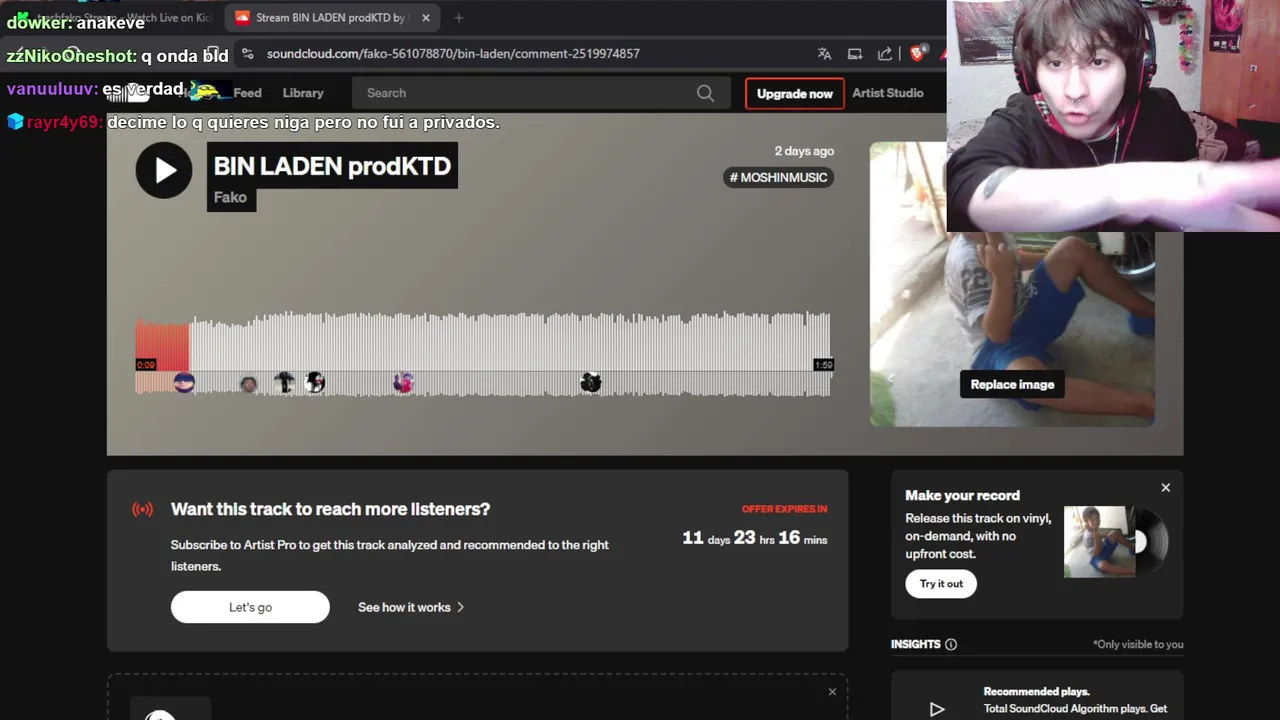Click the last black comment avatar on waveform
Viewport: 1280px width, 720px height.
[591, 382]
